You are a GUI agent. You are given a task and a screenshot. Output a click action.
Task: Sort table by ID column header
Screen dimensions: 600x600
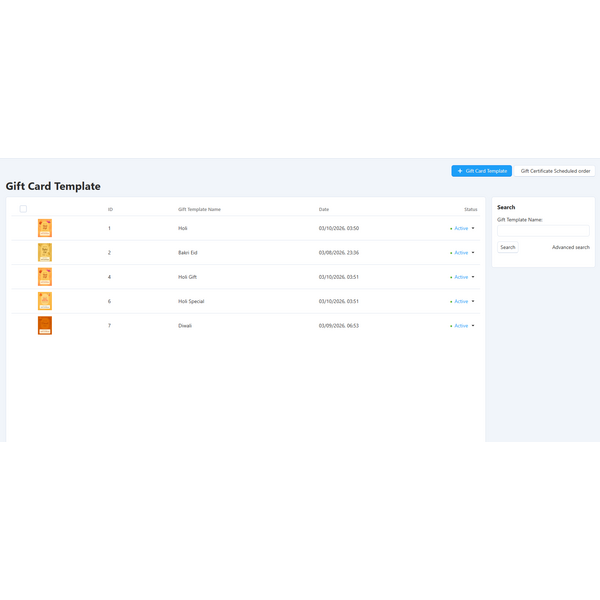click(110, 209)
